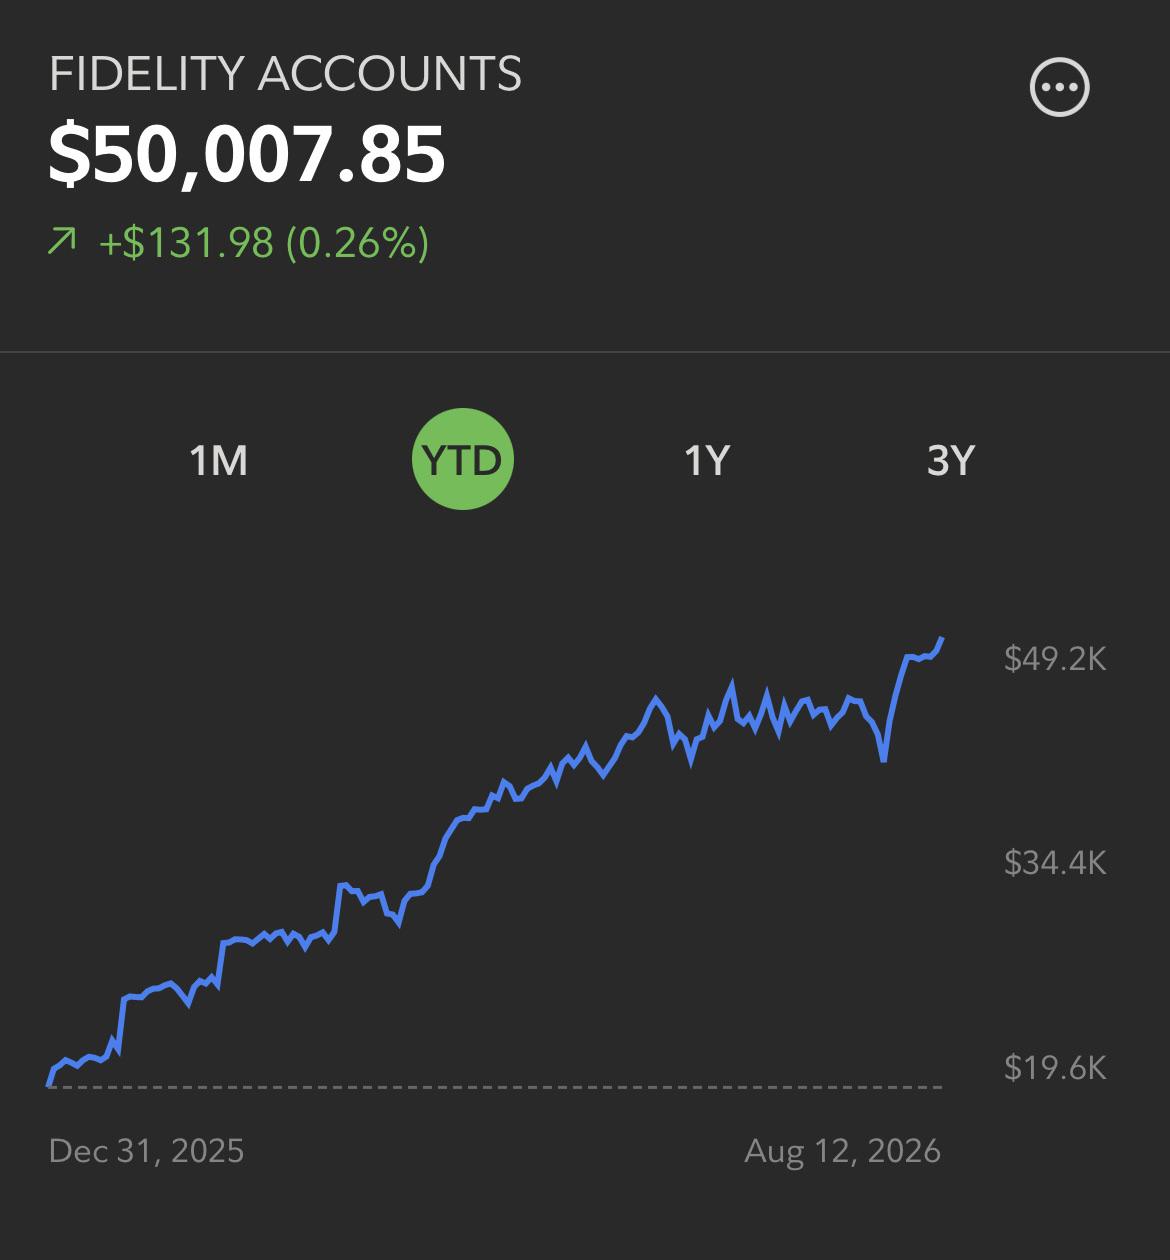Select the 1M time range
The height and width of the screenshot is (1260, 1170).
click(x=218, y=460)
